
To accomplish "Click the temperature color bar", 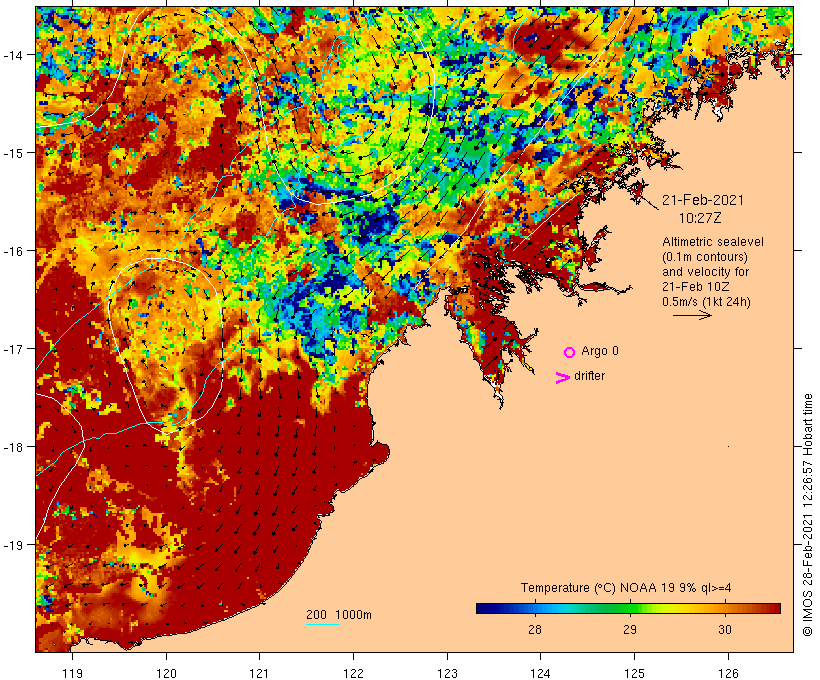I will (628, 608).
